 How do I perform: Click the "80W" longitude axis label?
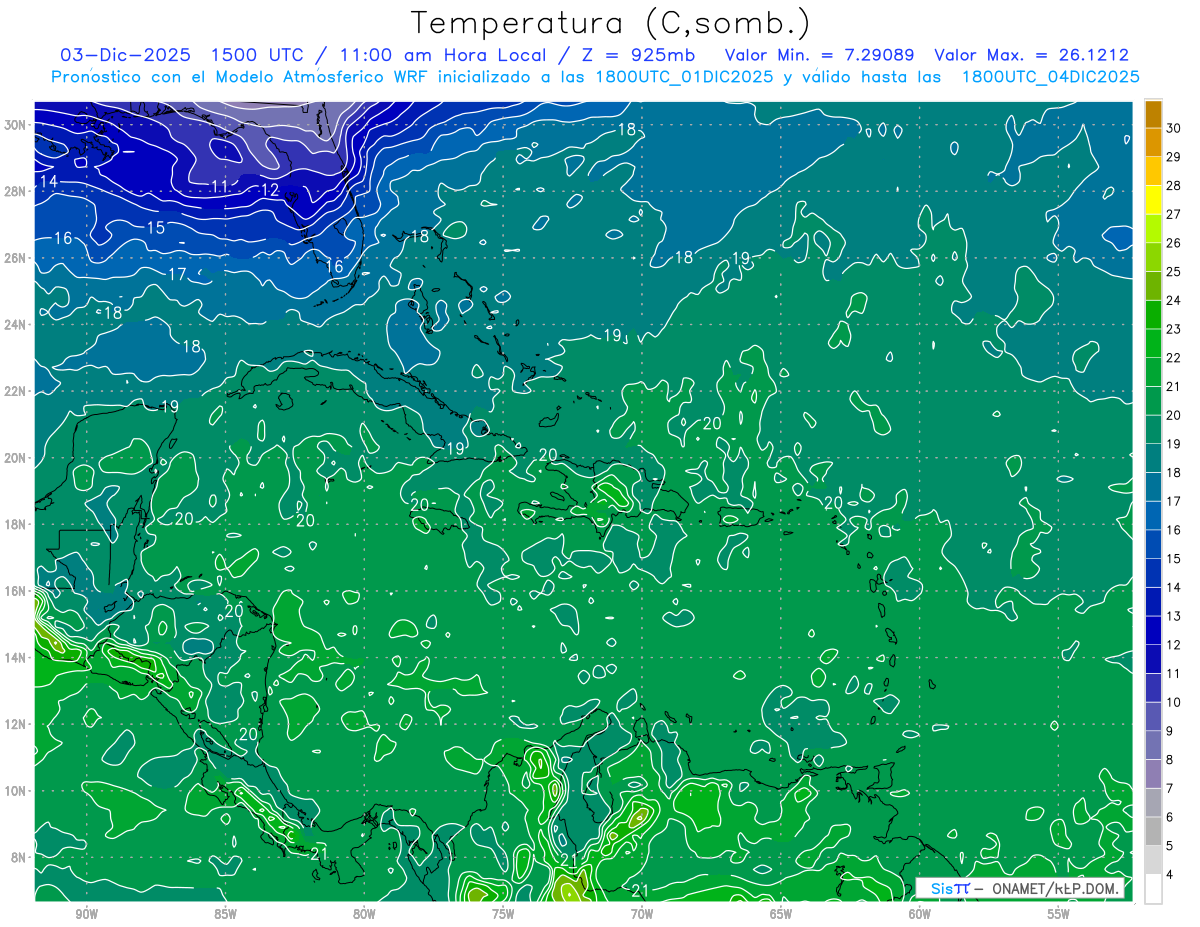tap(364, 915)
